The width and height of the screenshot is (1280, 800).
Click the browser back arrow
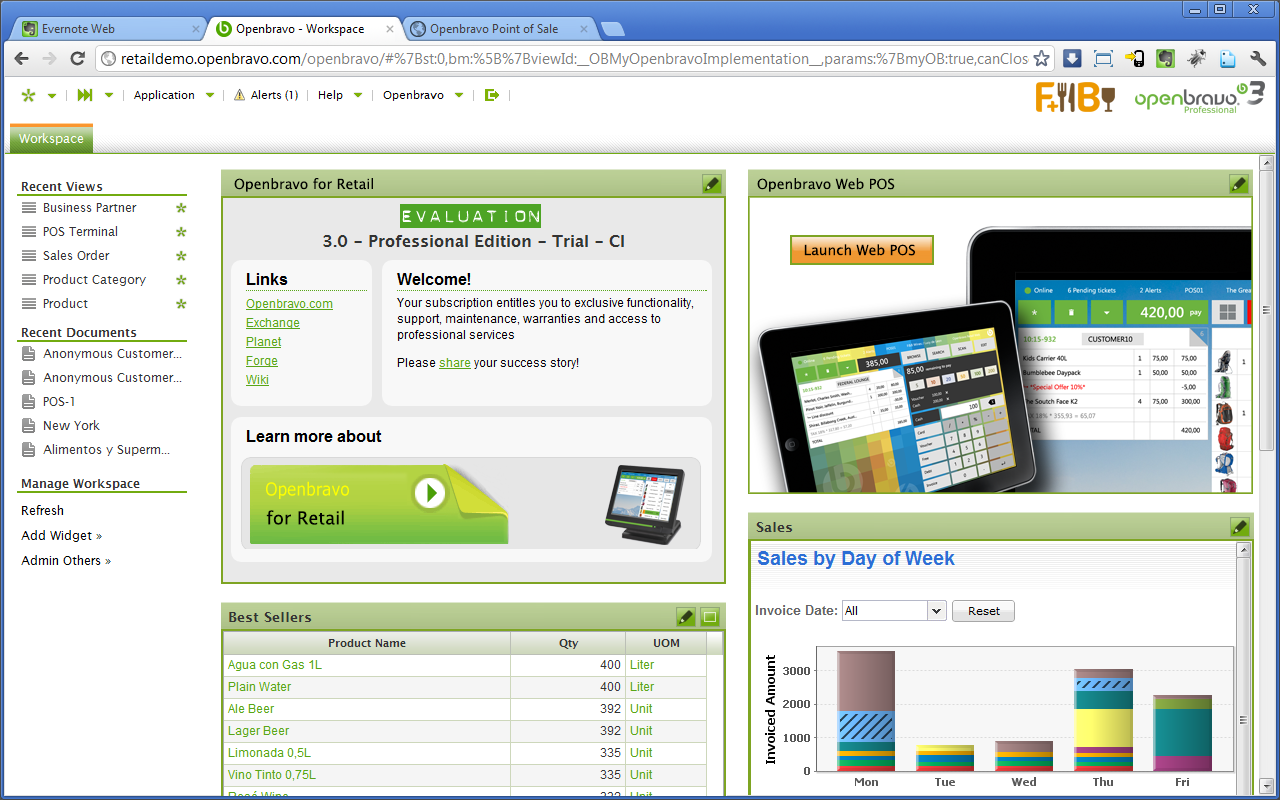[x=22, y=59]
